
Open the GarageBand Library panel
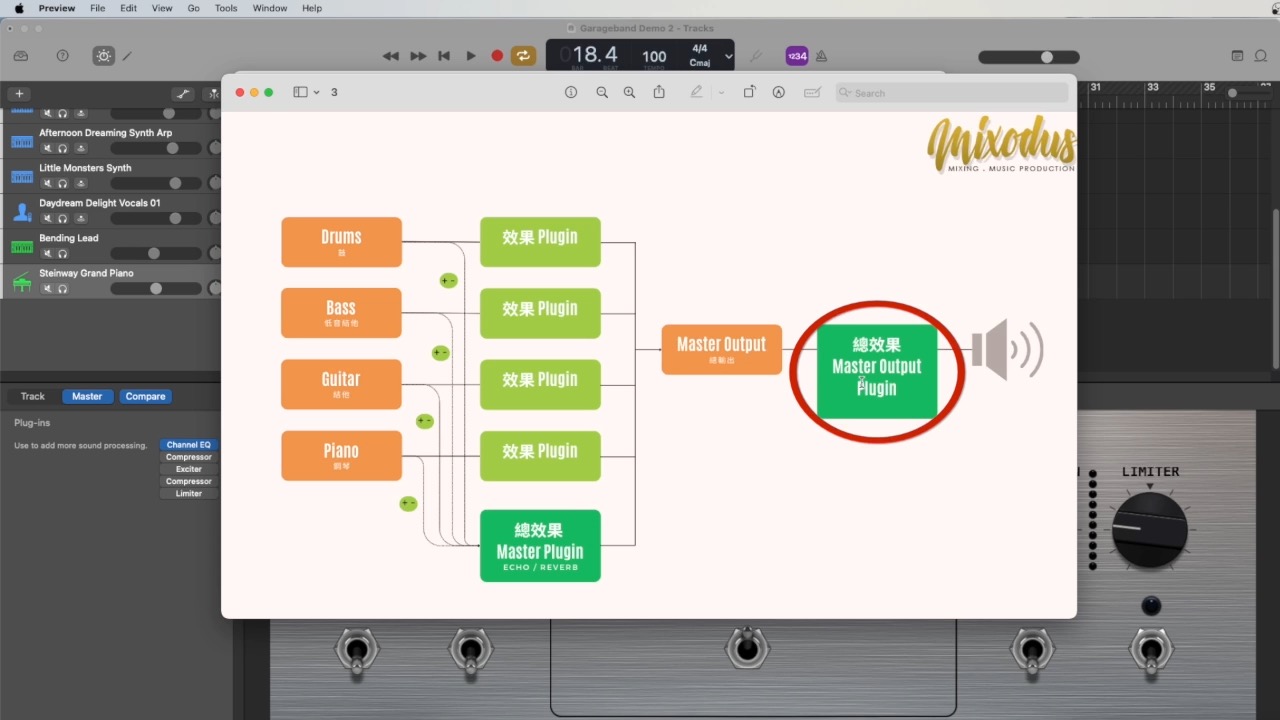point(21,56)
